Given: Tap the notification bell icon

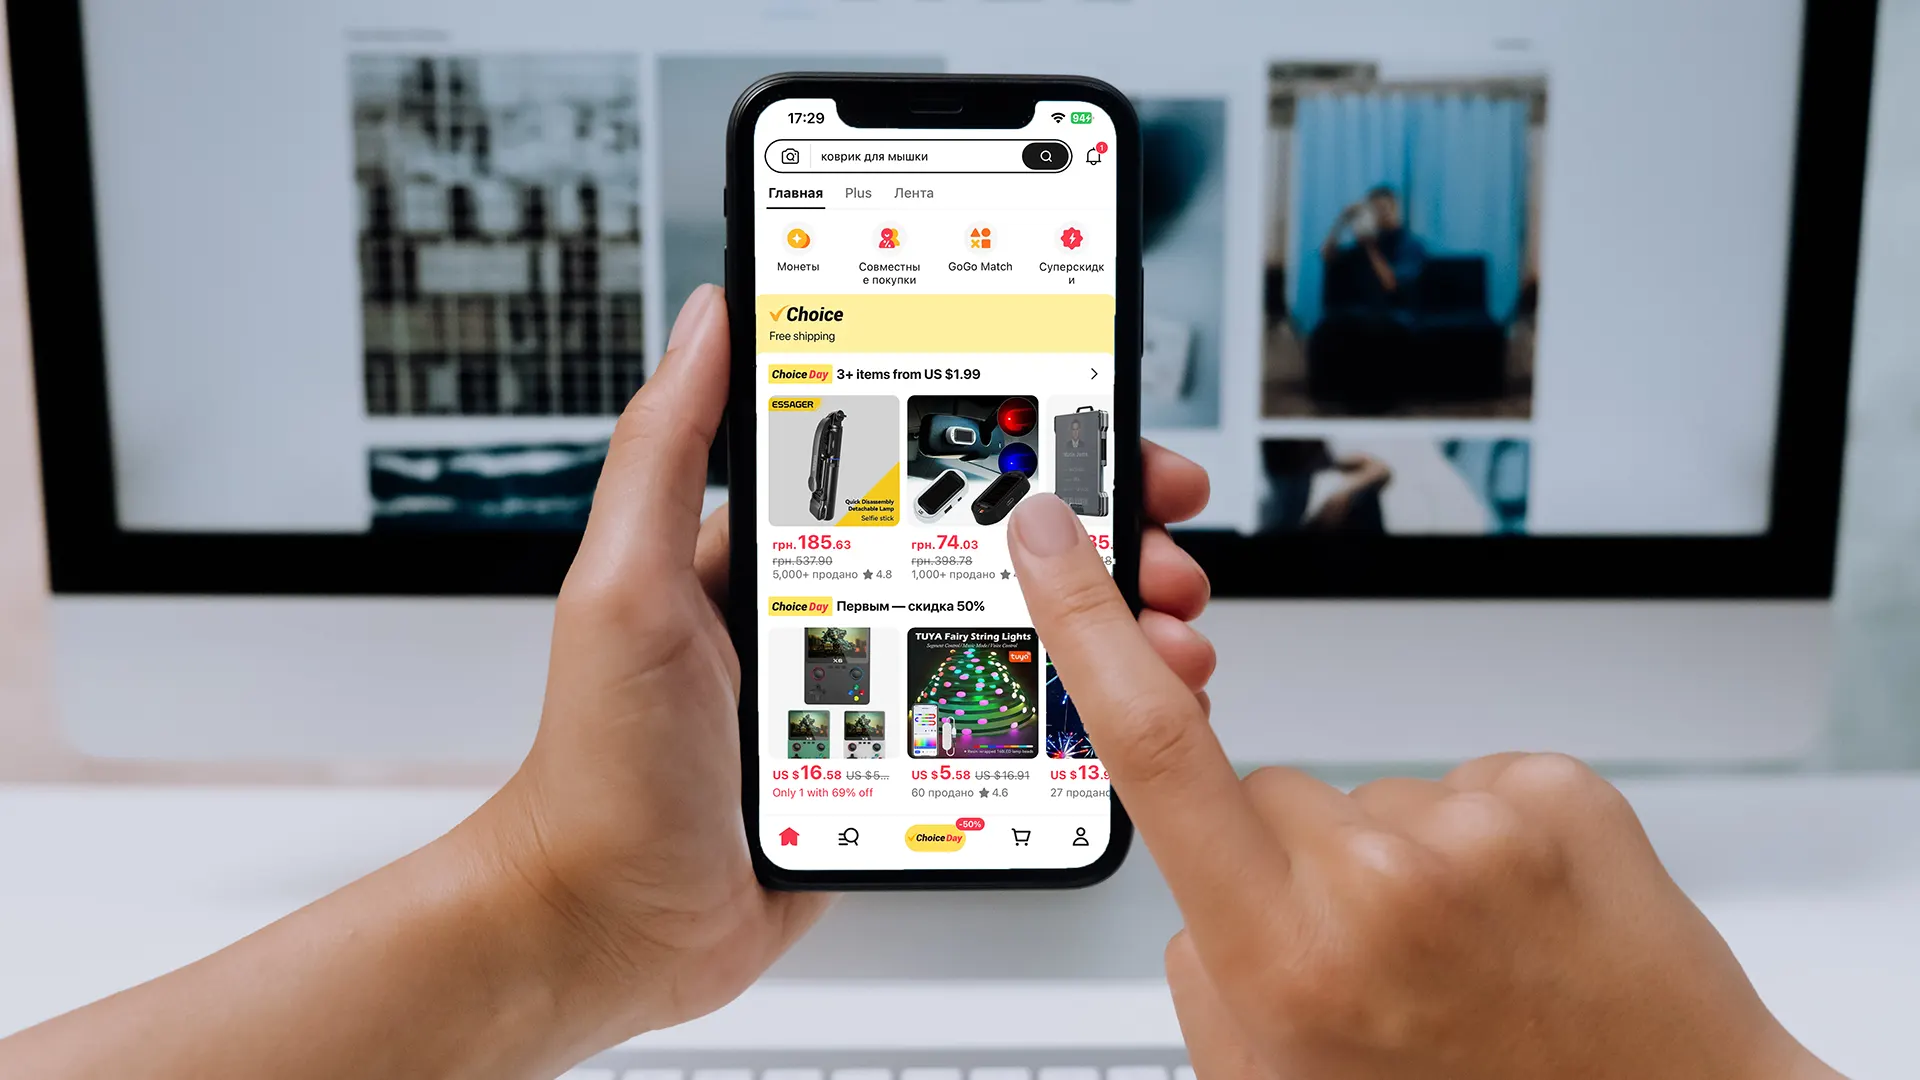Looking at the screenshot, I should [1092, 157].
